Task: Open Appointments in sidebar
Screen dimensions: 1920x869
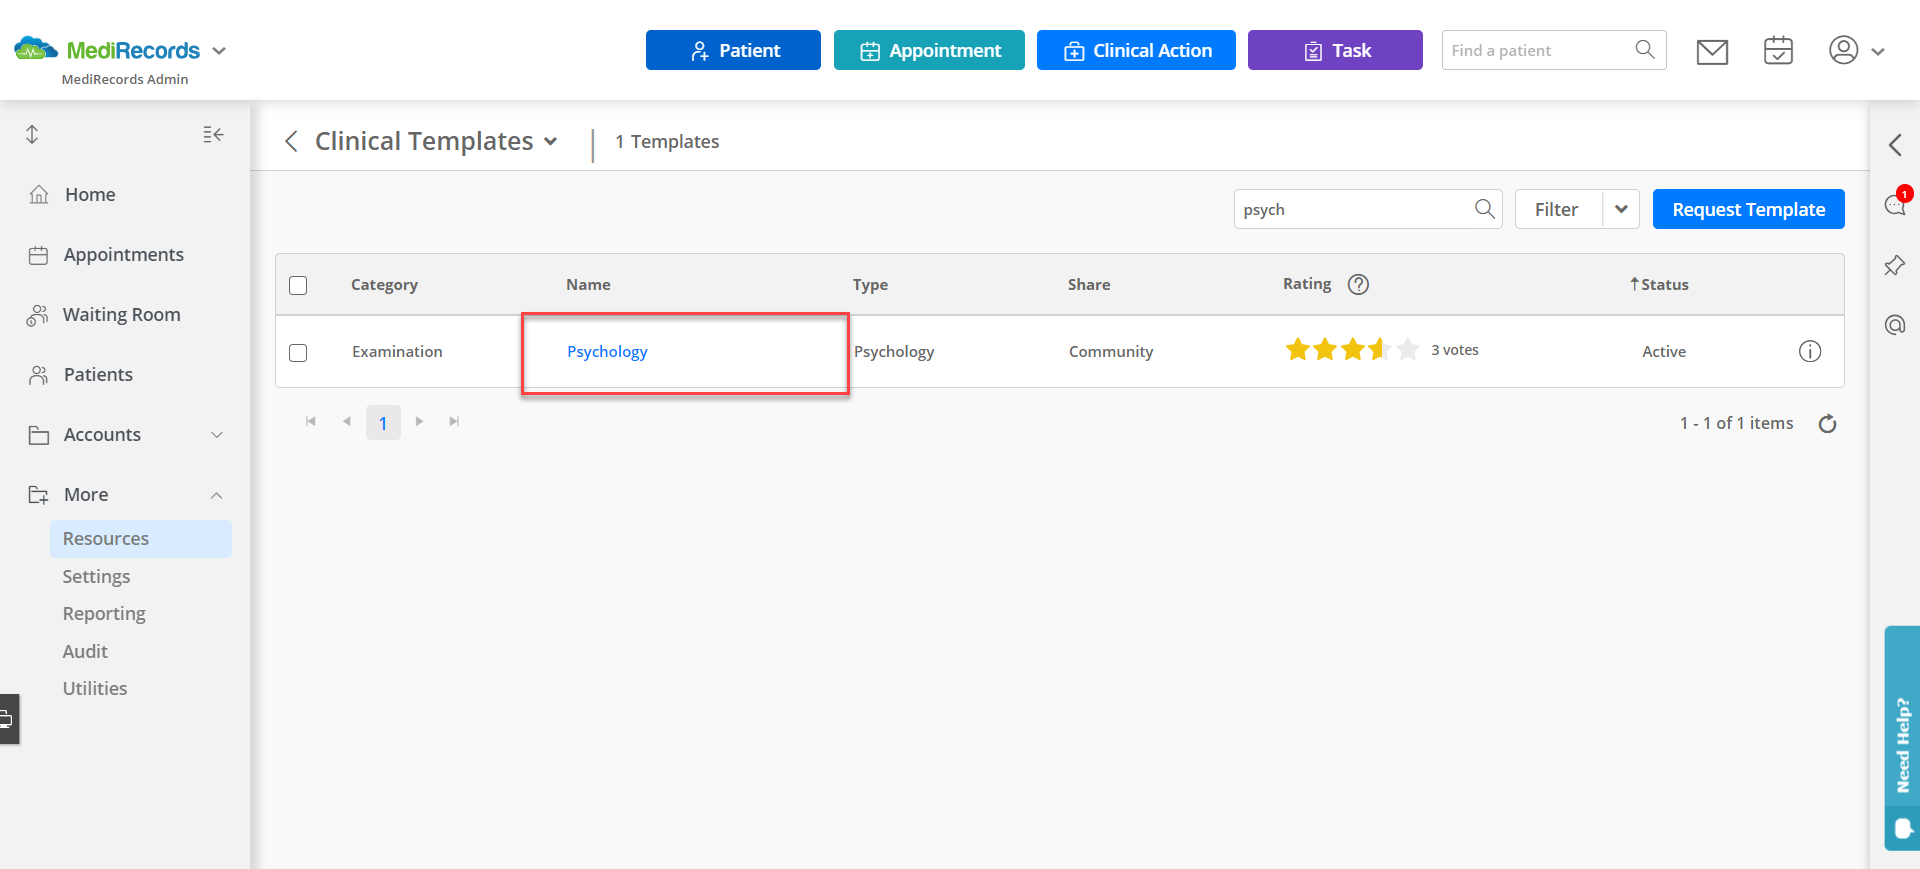Action: click(x=123, y=254)
